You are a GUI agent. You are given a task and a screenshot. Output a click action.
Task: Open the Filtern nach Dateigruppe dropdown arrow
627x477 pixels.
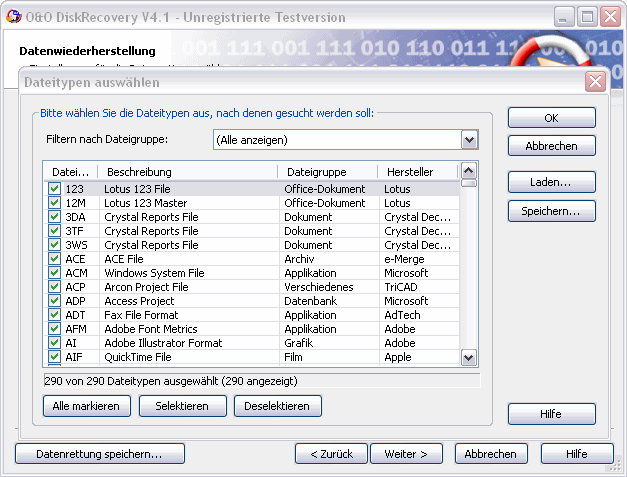[469, 140]
